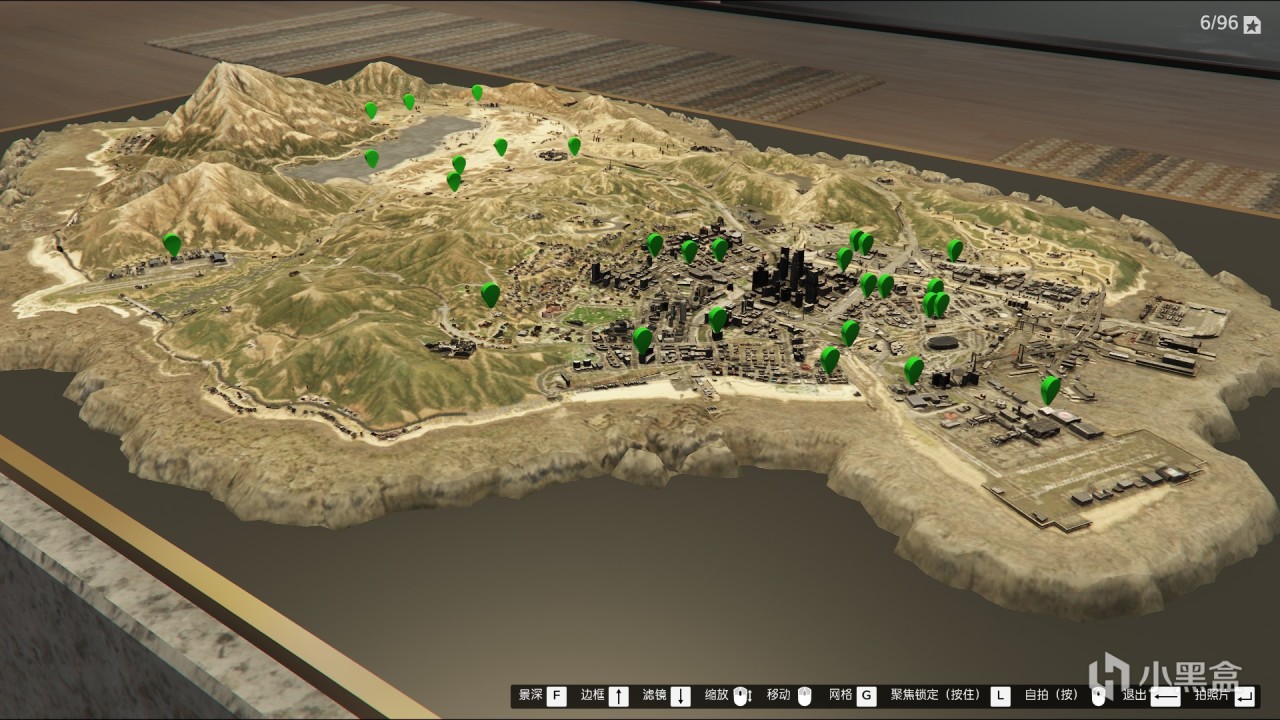Click the 拍照片 take photo label
This screenshot has height=720, width=1280.
tap(1212, 695)
